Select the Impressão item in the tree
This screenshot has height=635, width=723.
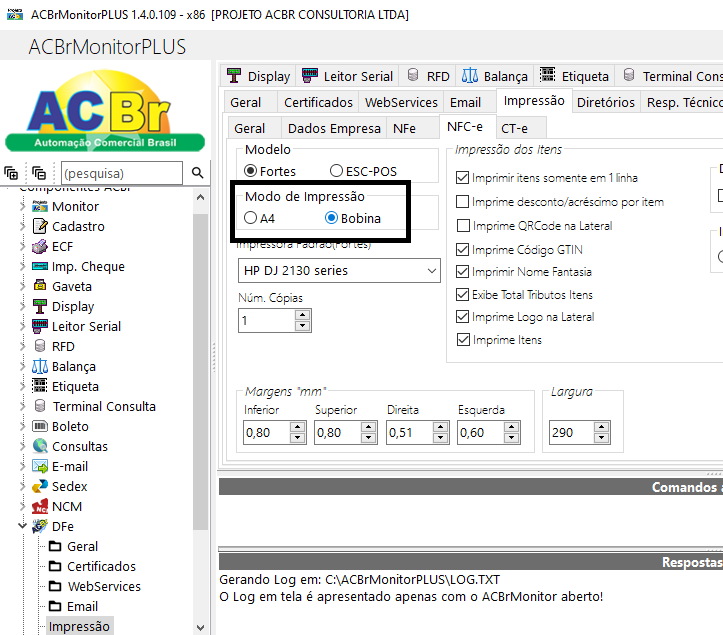click(79, 626)
